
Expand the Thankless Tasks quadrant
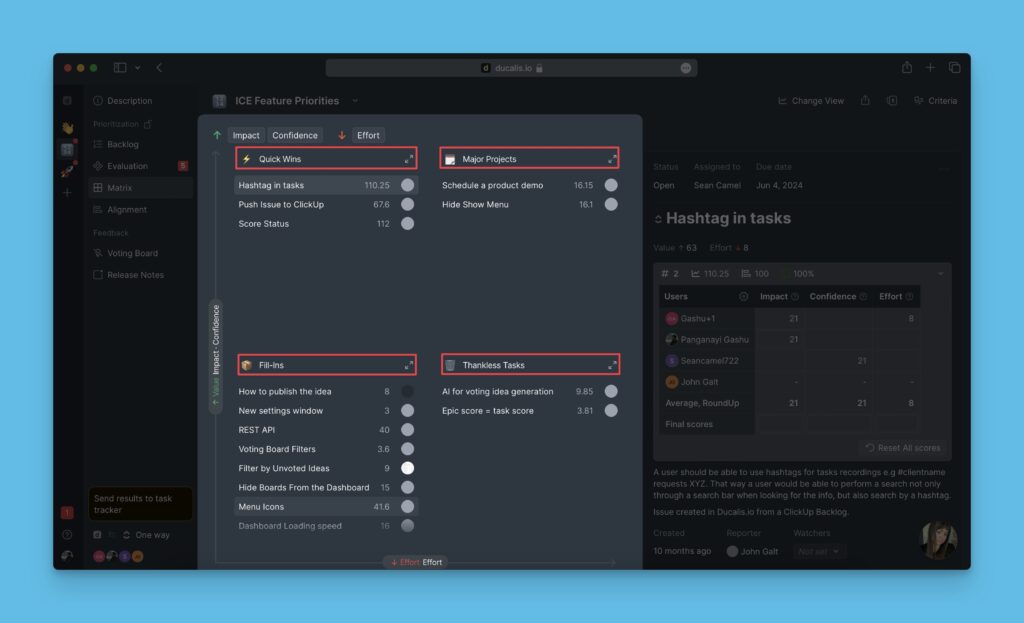(x=612, y=365)
